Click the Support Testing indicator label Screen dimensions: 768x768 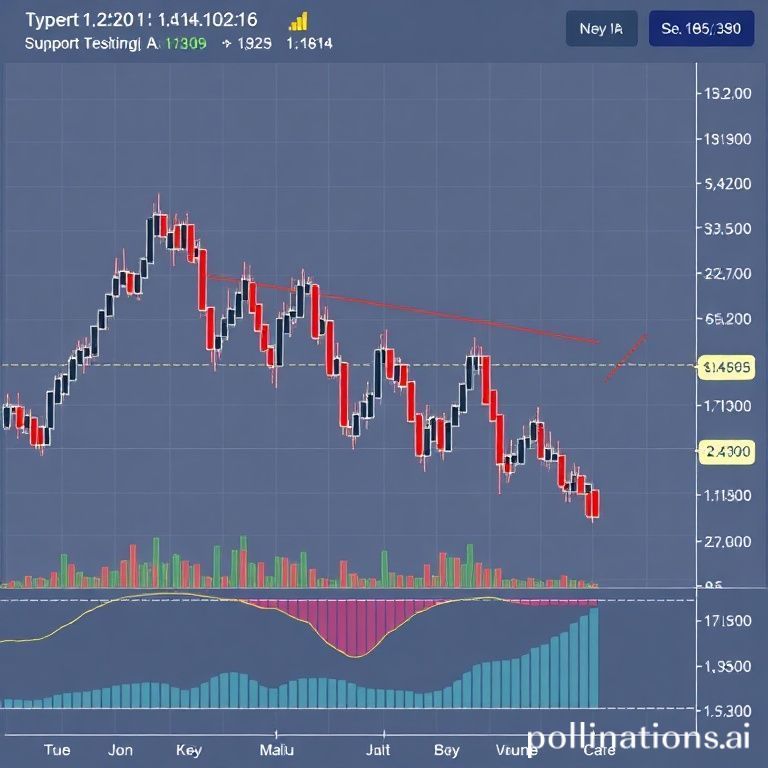[78, 44]
